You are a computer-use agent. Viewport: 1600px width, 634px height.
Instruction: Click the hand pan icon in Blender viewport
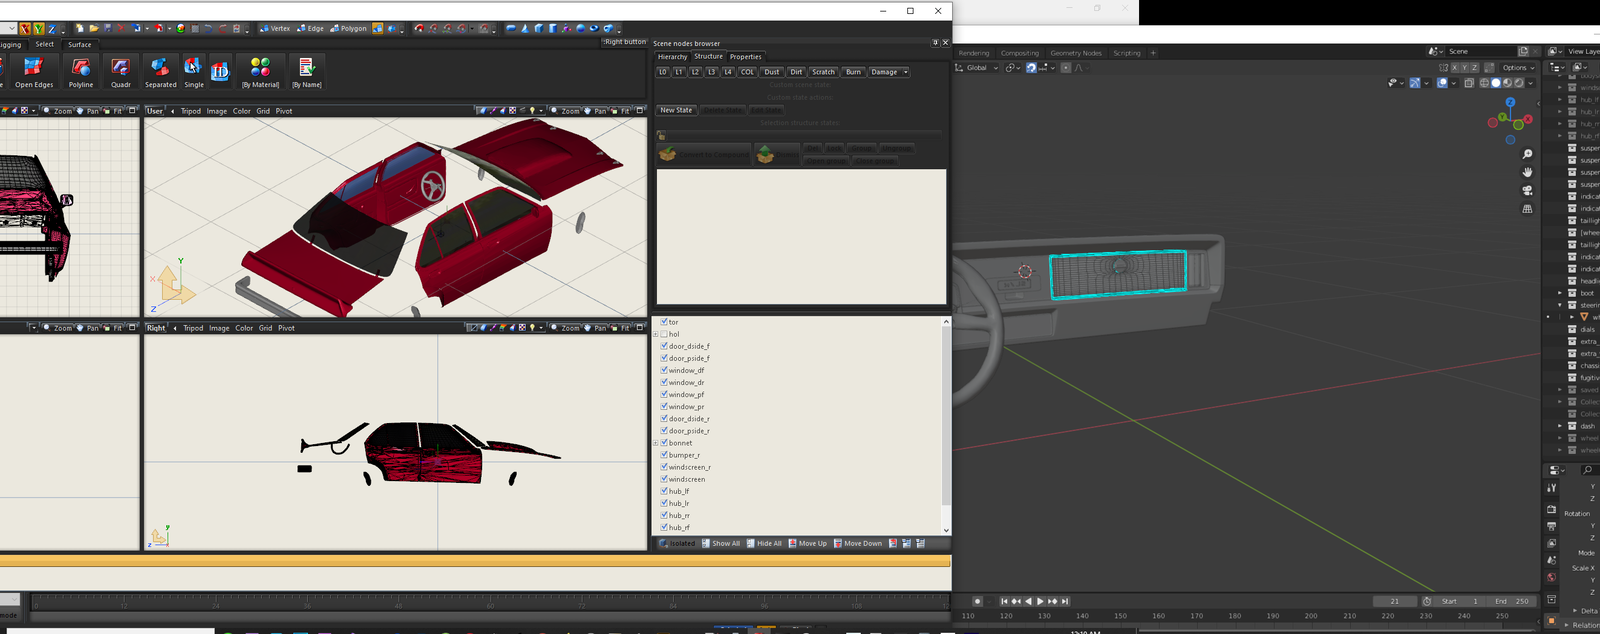(x=1527, y=172)
